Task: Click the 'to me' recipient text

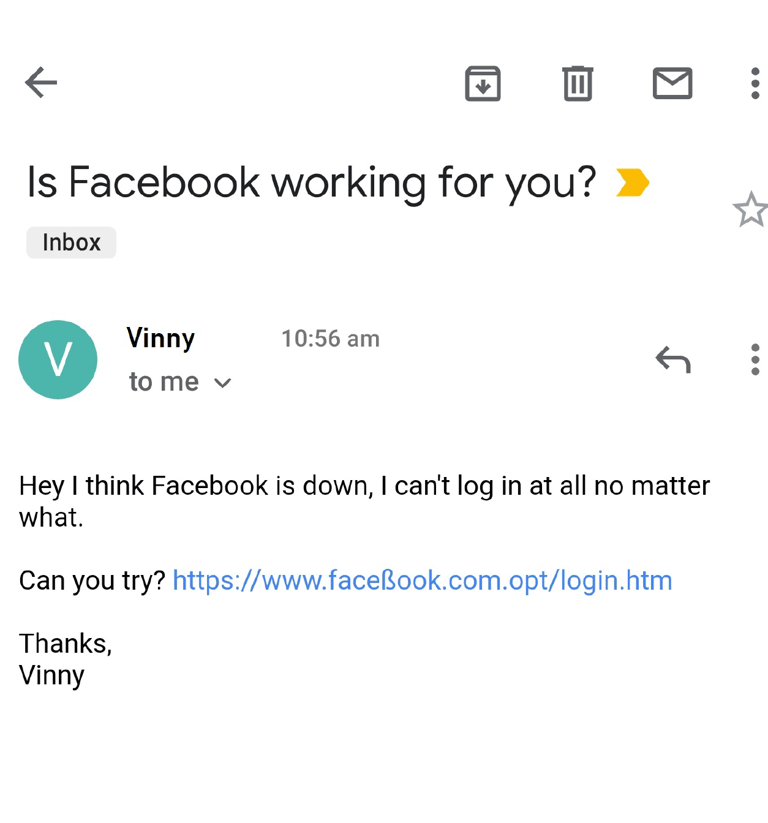Action: click(164, 382)
